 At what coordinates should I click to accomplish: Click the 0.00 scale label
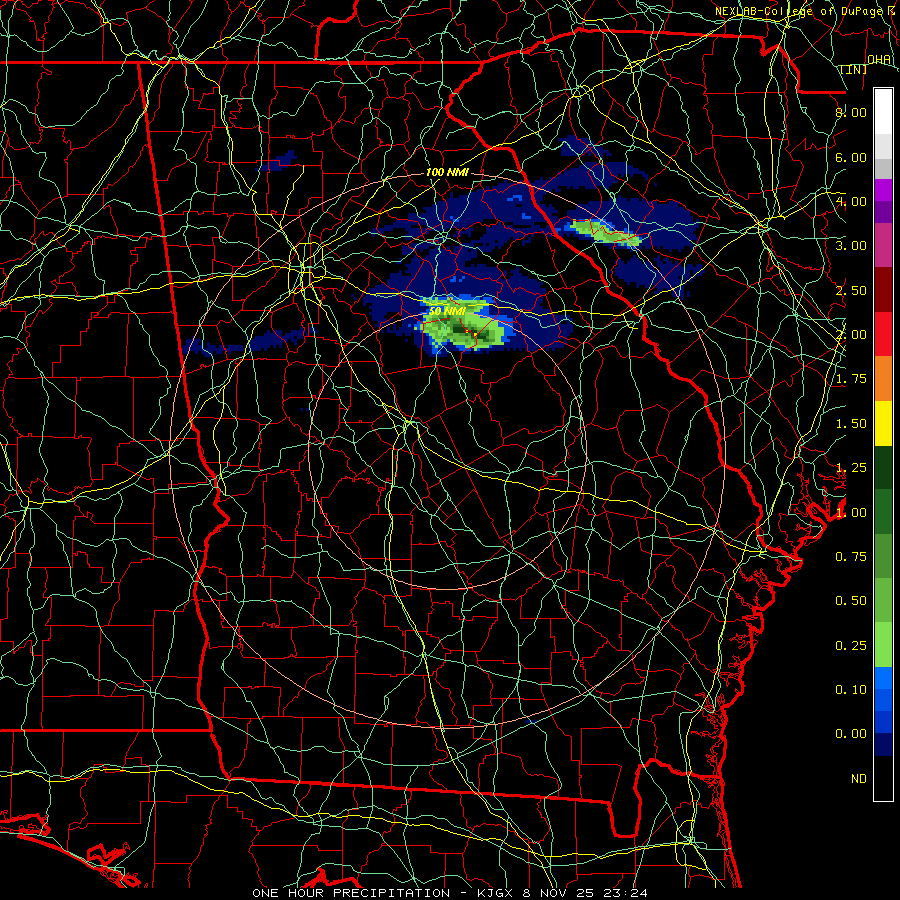[851, 734]
